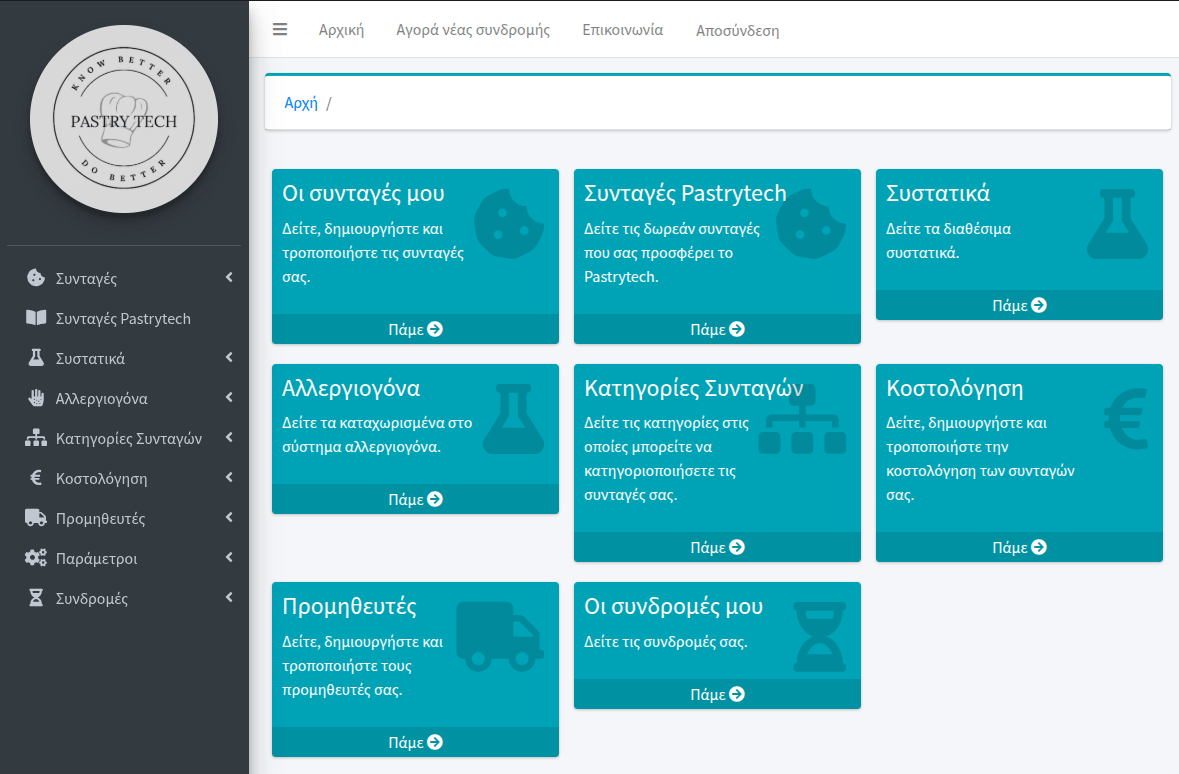Click the truck icon beside Προμηθευτές in the sidebar
This screenshot has width=1179, height=774.
(35, 518)
